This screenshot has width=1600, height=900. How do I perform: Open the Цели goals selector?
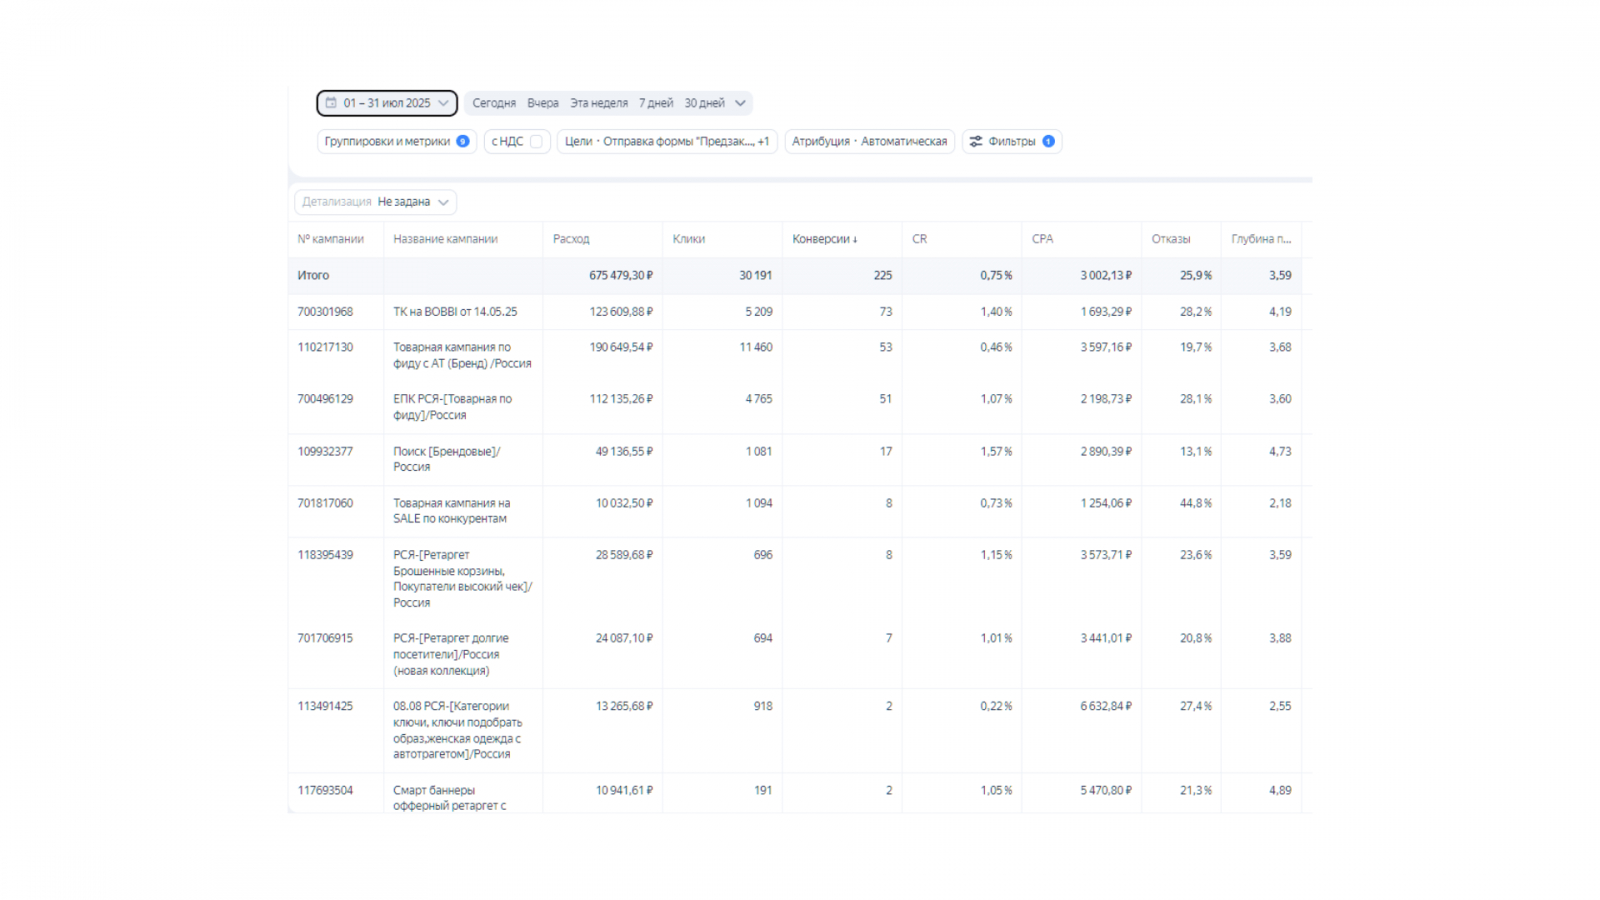(x=667, y=142)
